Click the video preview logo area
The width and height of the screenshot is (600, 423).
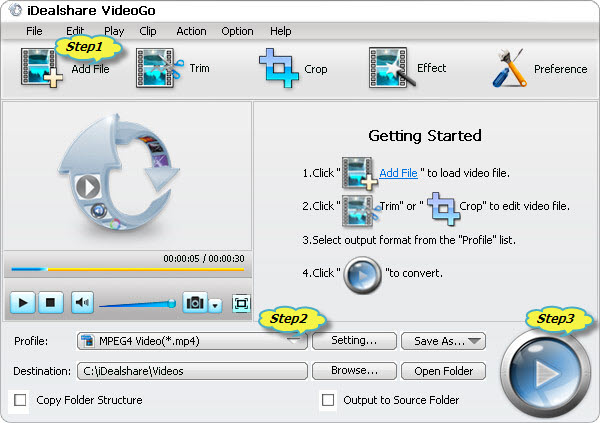coord(119,173)
